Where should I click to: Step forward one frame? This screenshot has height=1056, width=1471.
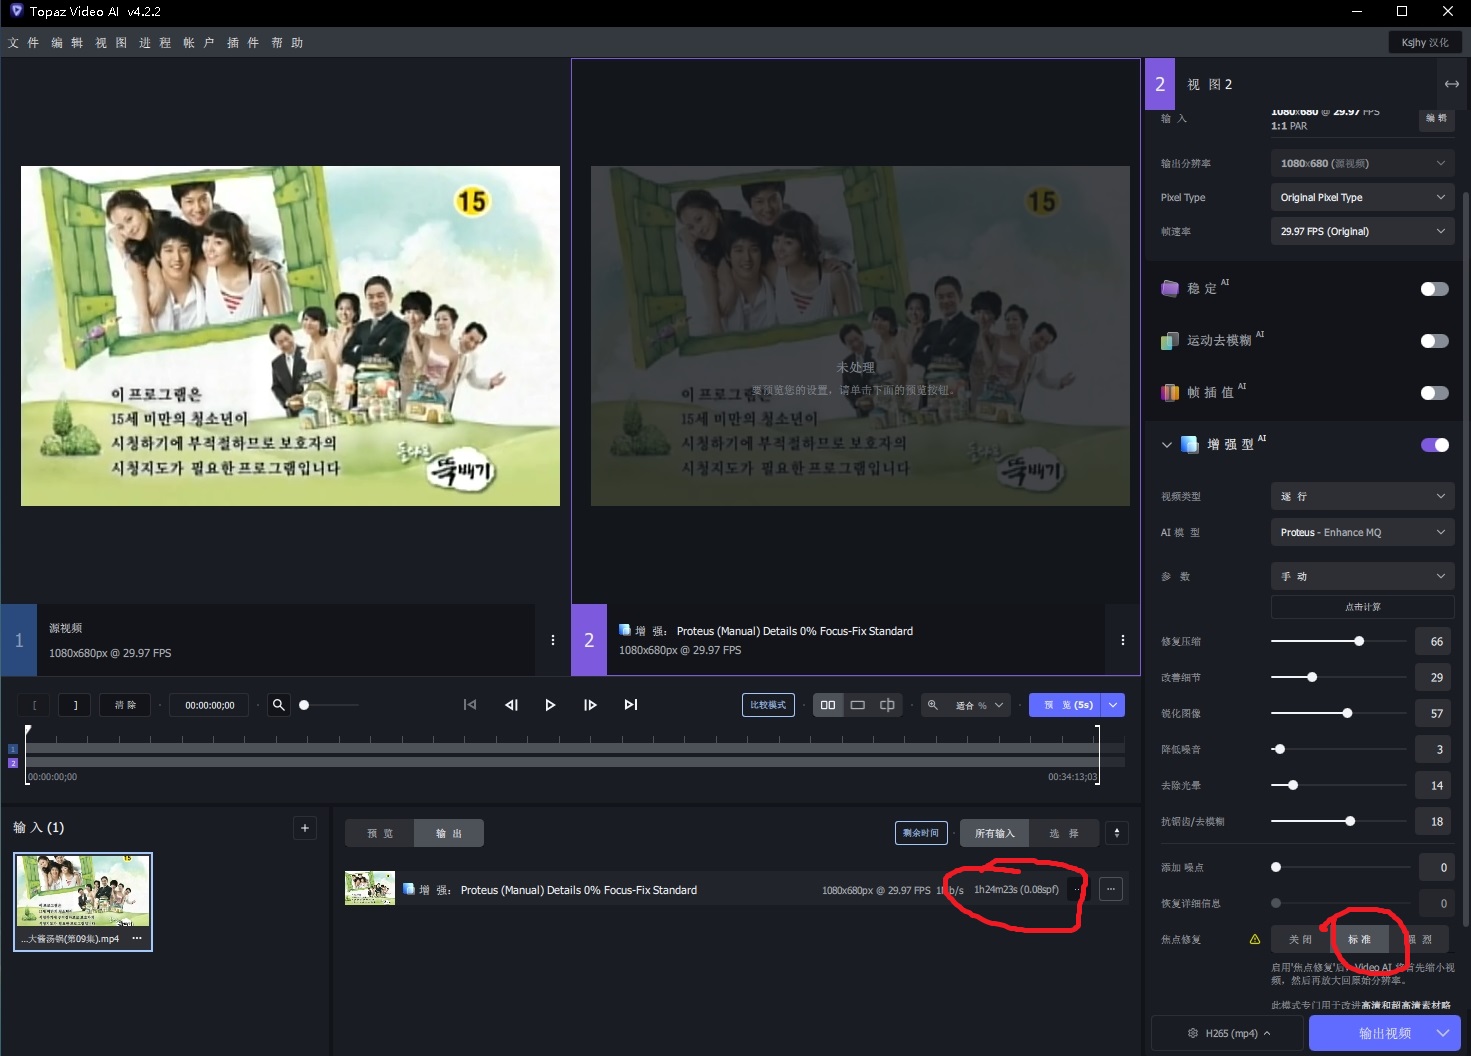[590, 705]
